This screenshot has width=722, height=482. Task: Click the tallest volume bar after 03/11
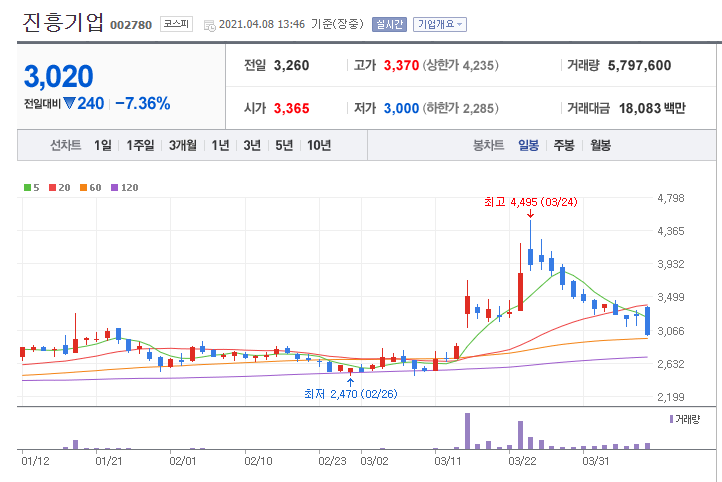click(467, 431)
